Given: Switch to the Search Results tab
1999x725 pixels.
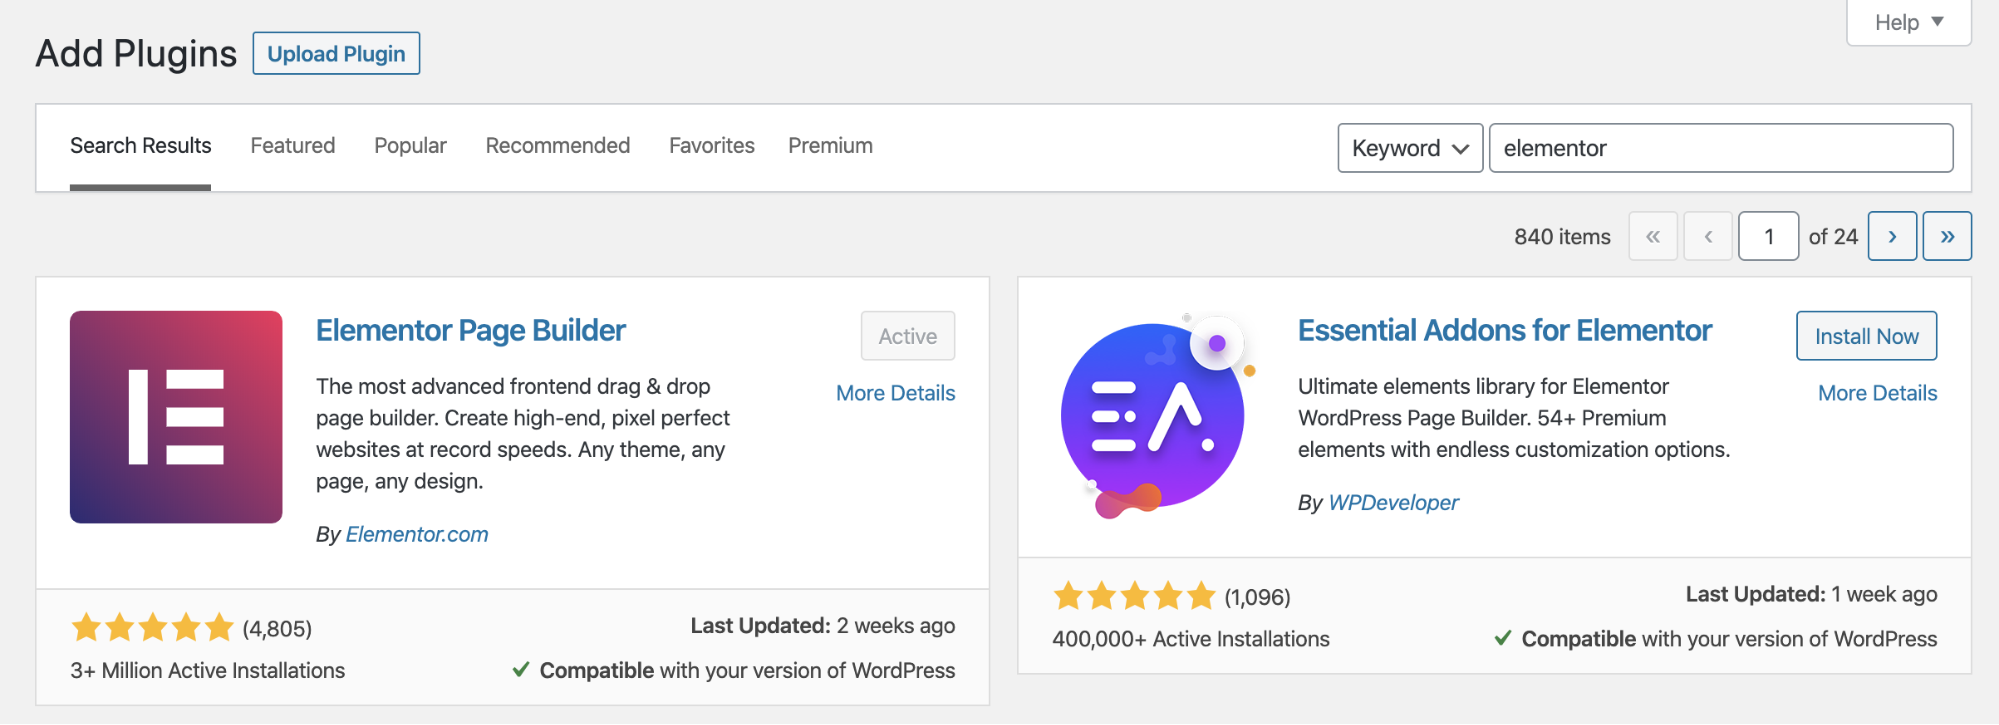Looking at the screenshot, I should 141,146.
